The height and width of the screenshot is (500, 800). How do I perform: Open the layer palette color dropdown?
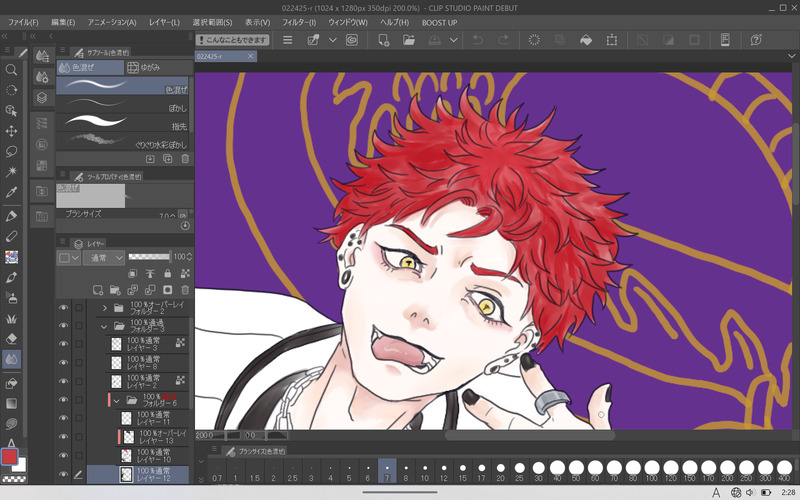(x=68, y=258)
